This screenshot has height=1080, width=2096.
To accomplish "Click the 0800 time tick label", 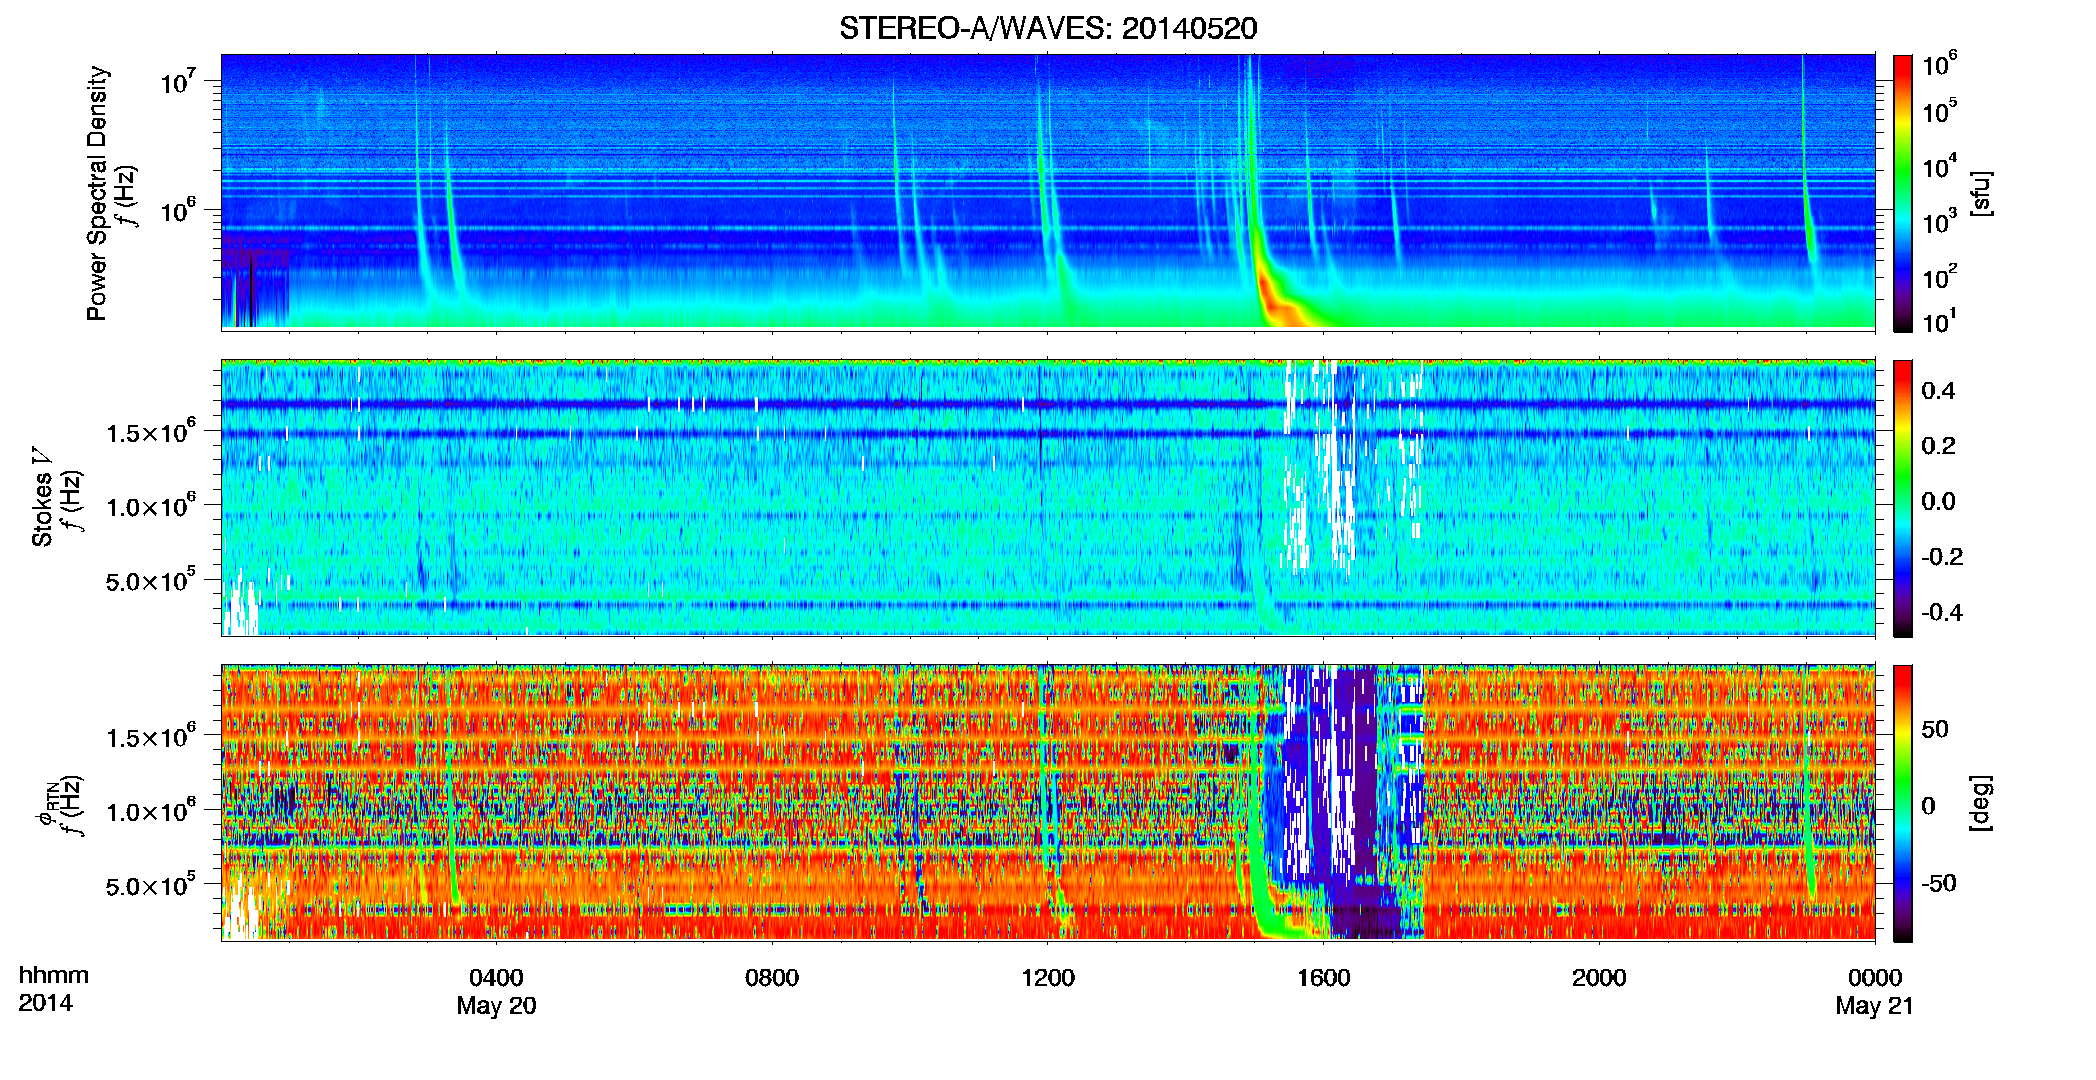I will pyautogui.click(x=772, y=977).
